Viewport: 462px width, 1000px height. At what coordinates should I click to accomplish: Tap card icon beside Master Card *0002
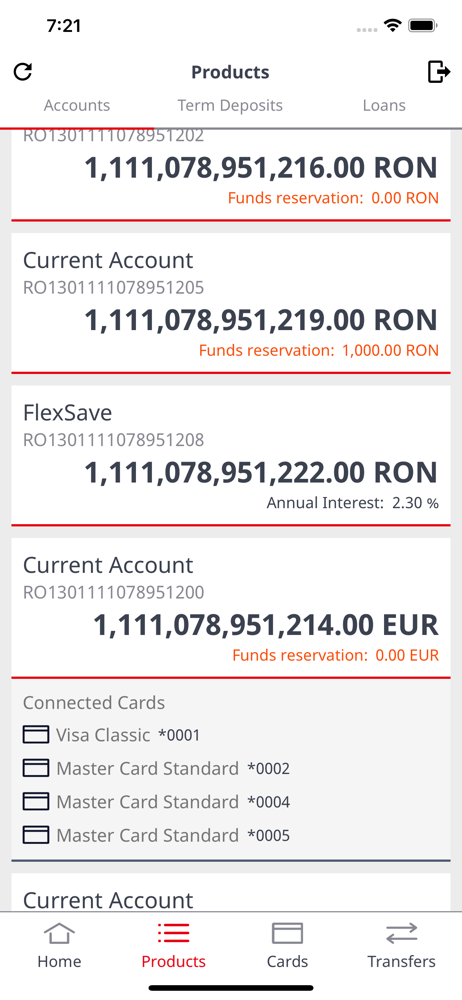tap(36, 768)
